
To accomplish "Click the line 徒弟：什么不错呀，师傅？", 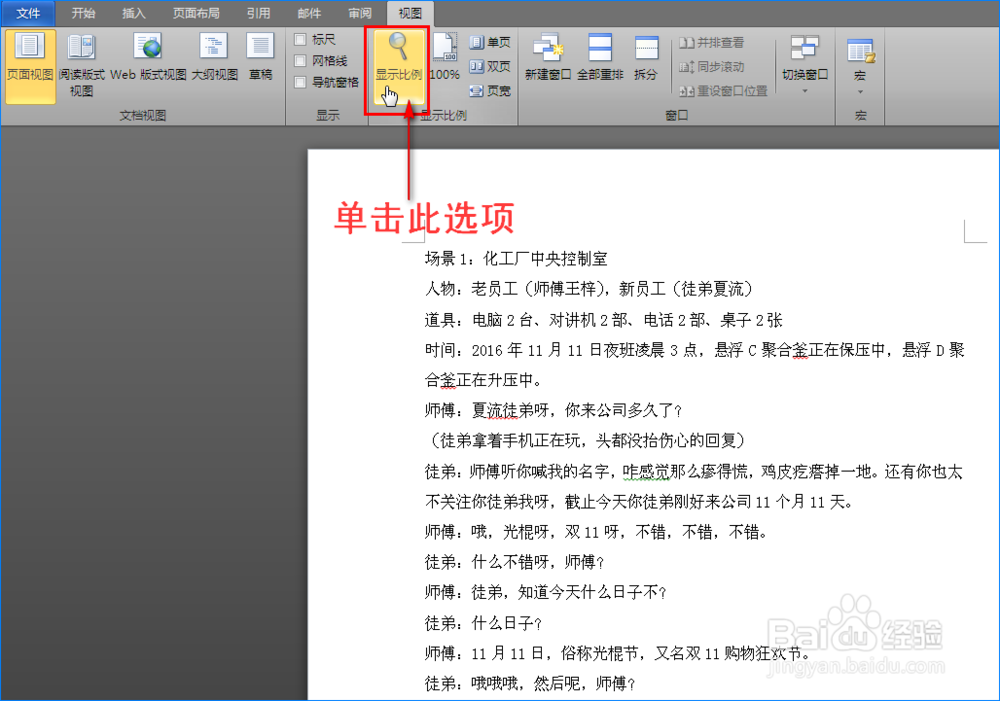I will coord(514,562).
